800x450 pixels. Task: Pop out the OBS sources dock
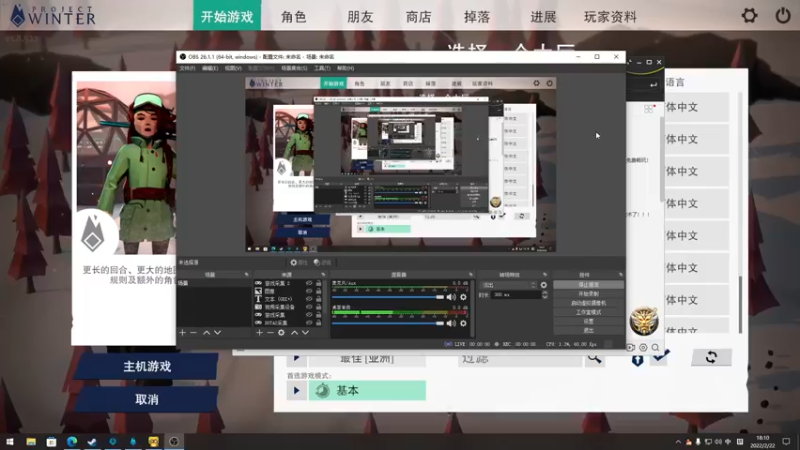(x=322, y=274)
